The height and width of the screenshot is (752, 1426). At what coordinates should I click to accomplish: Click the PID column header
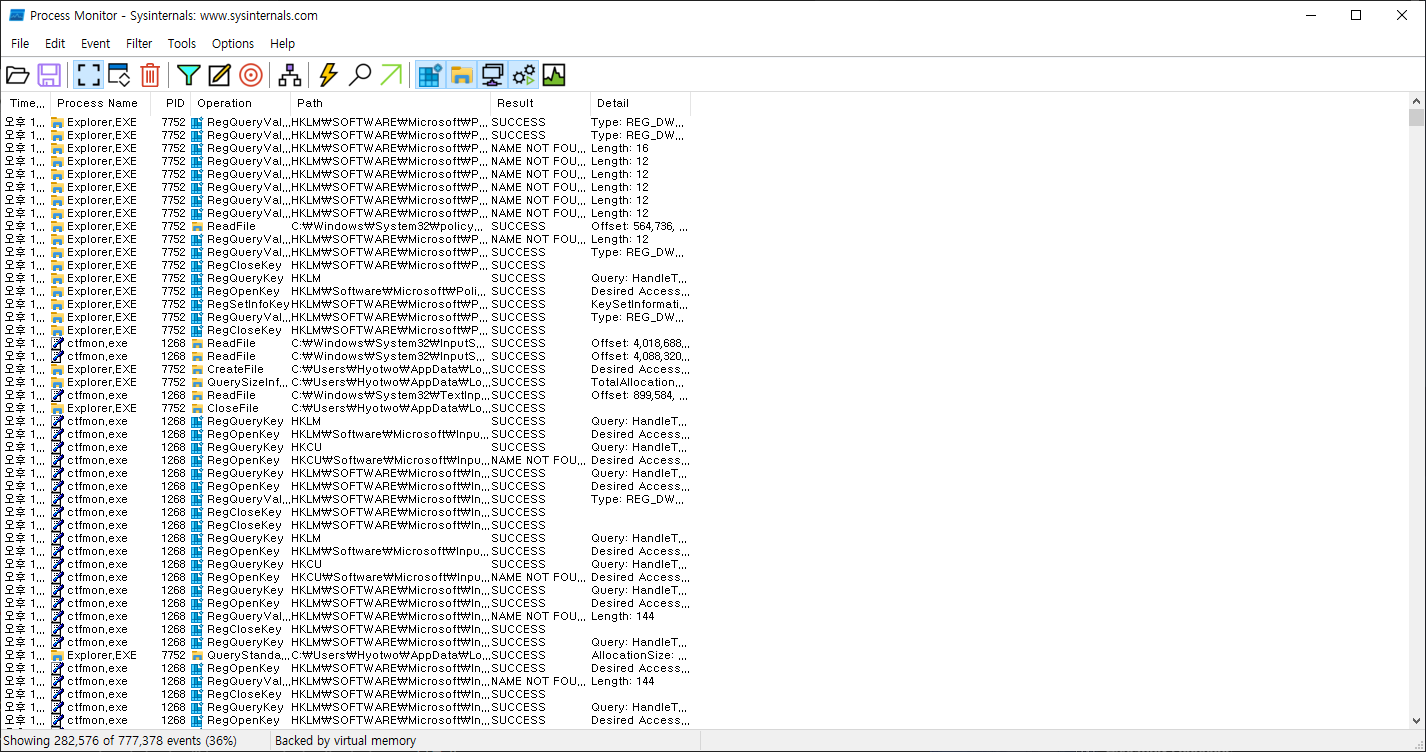coord(171,103)
